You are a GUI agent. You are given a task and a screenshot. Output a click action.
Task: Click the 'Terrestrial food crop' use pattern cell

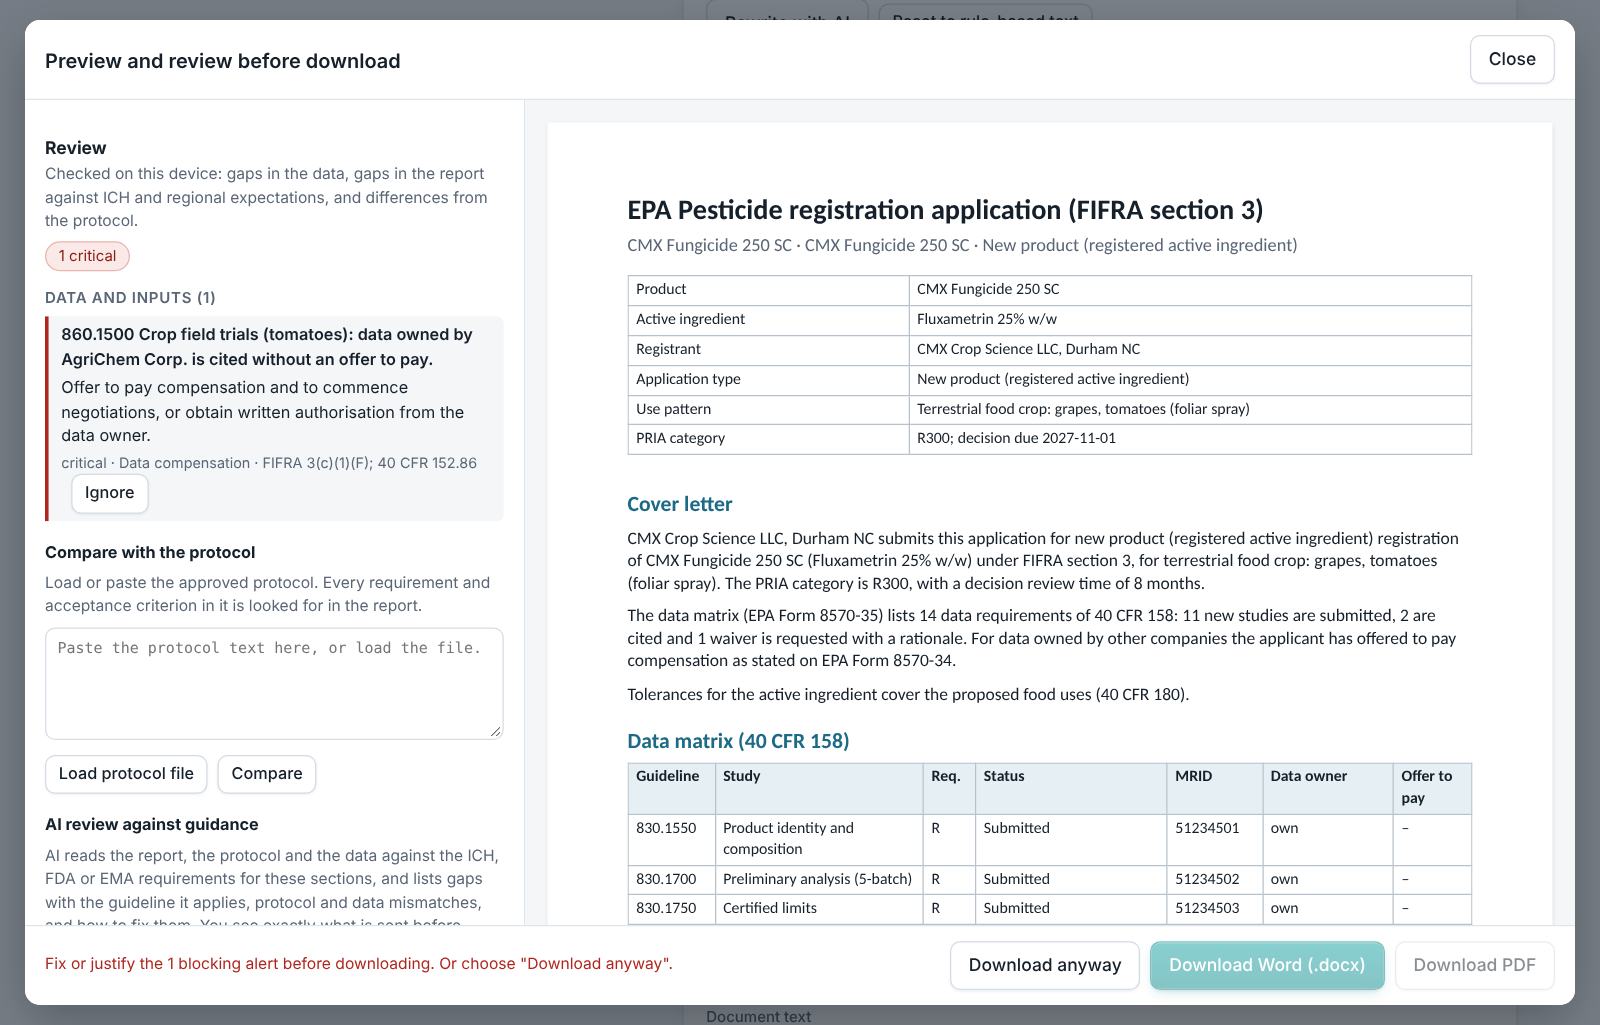click(x=1190, y=409)
